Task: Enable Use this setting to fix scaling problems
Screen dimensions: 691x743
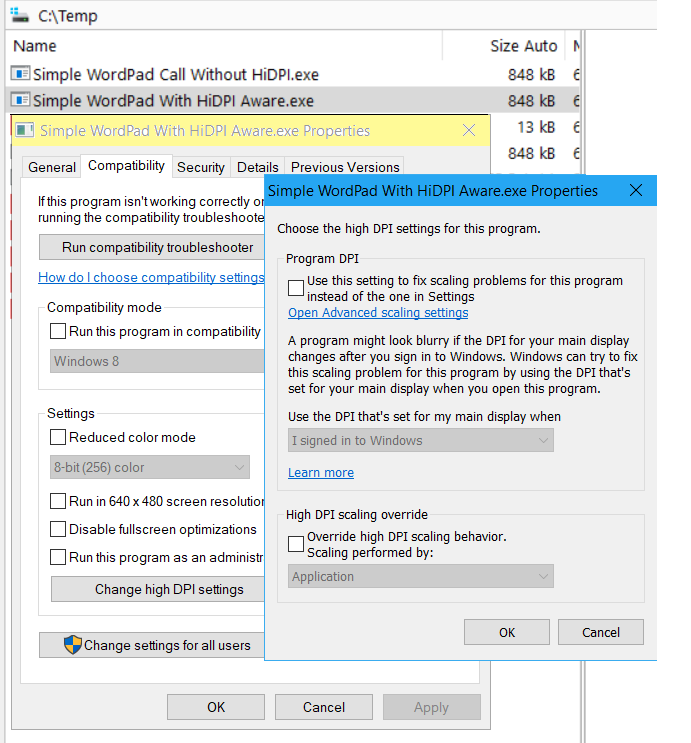Action: coord(296,288)
